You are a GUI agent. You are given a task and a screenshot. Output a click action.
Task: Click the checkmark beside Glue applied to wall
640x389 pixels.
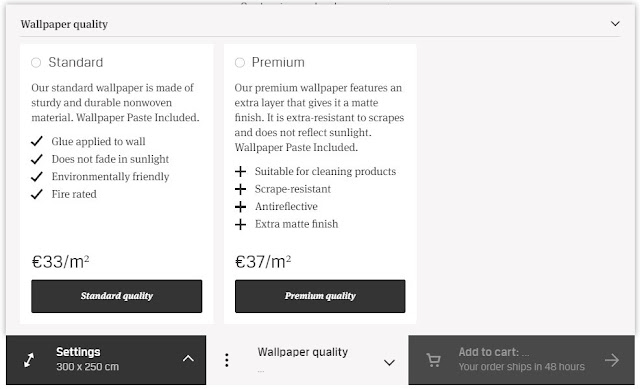37,141
